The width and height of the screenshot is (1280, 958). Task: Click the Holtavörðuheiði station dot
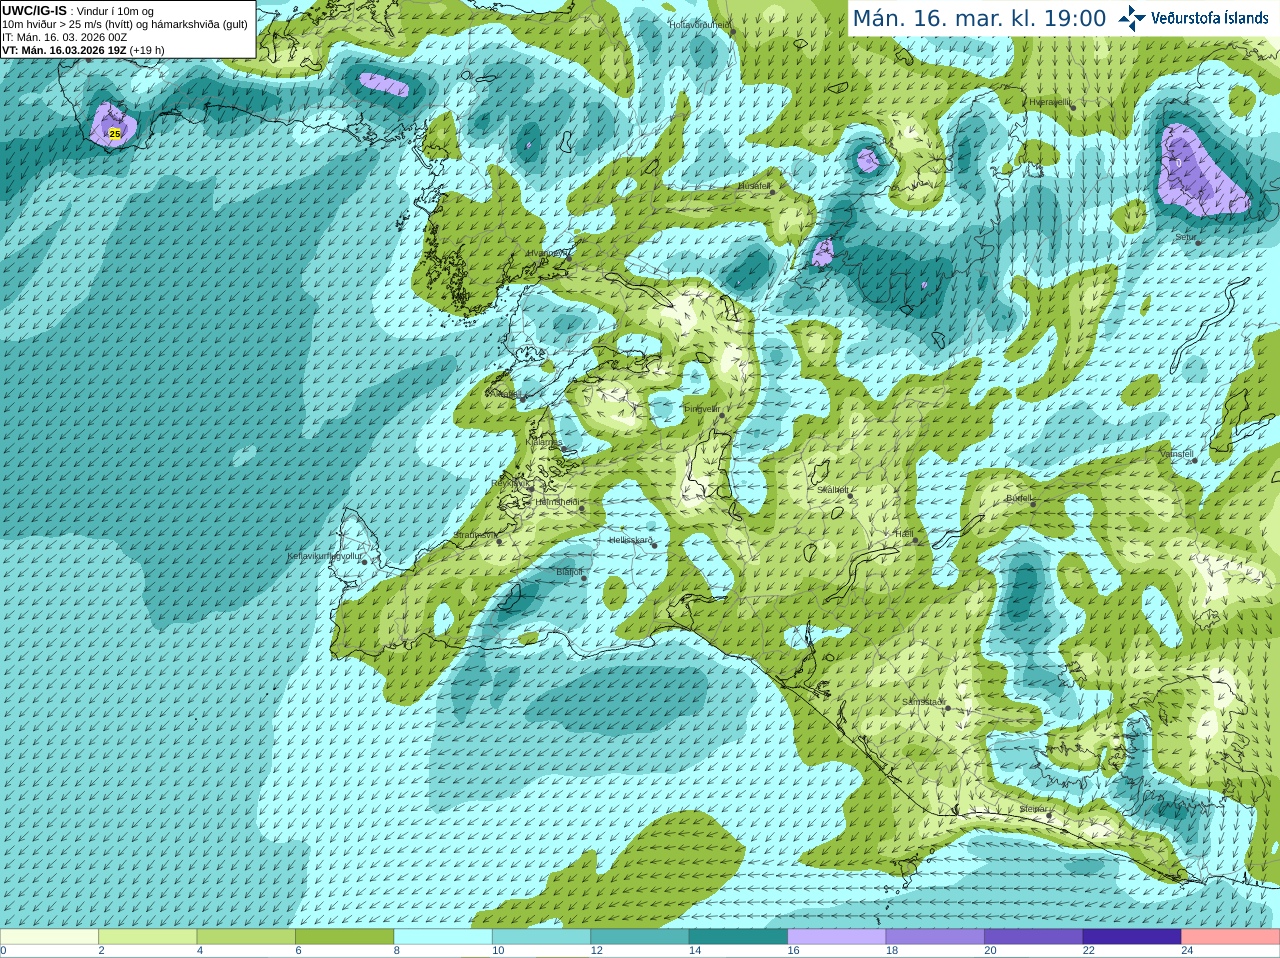[x=732, y=31]
